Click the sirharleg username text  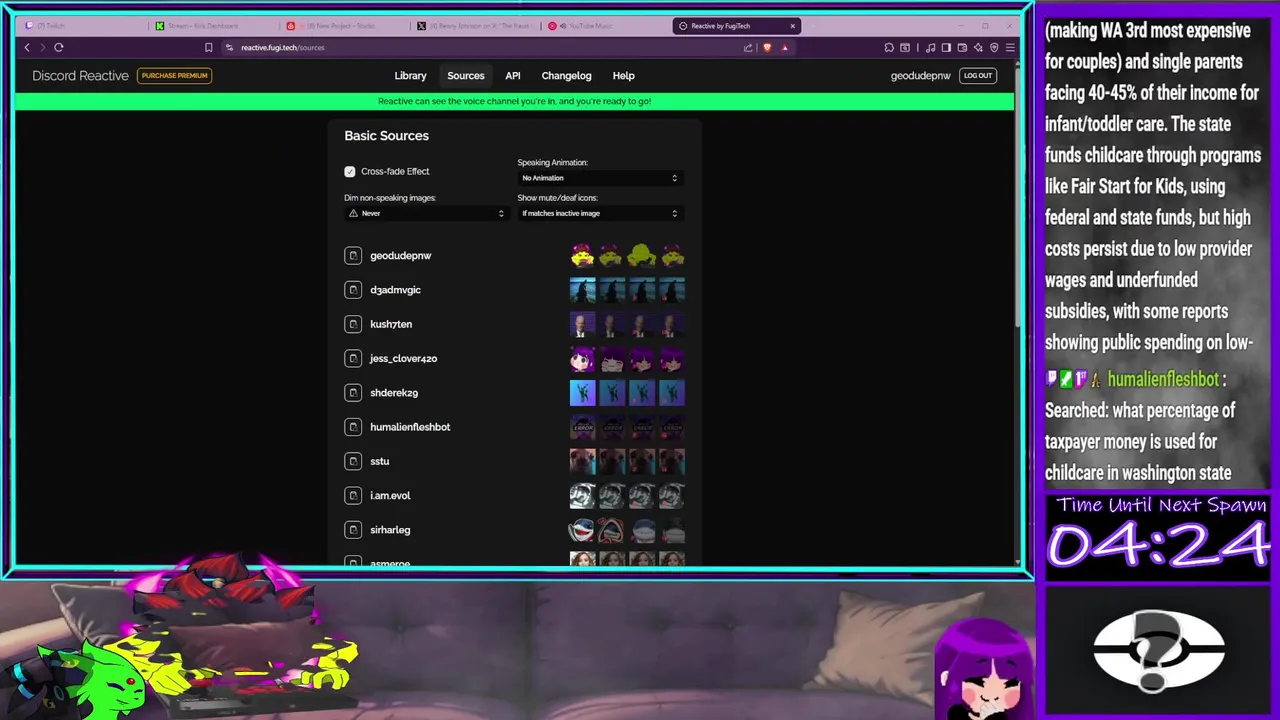point(390,530)
